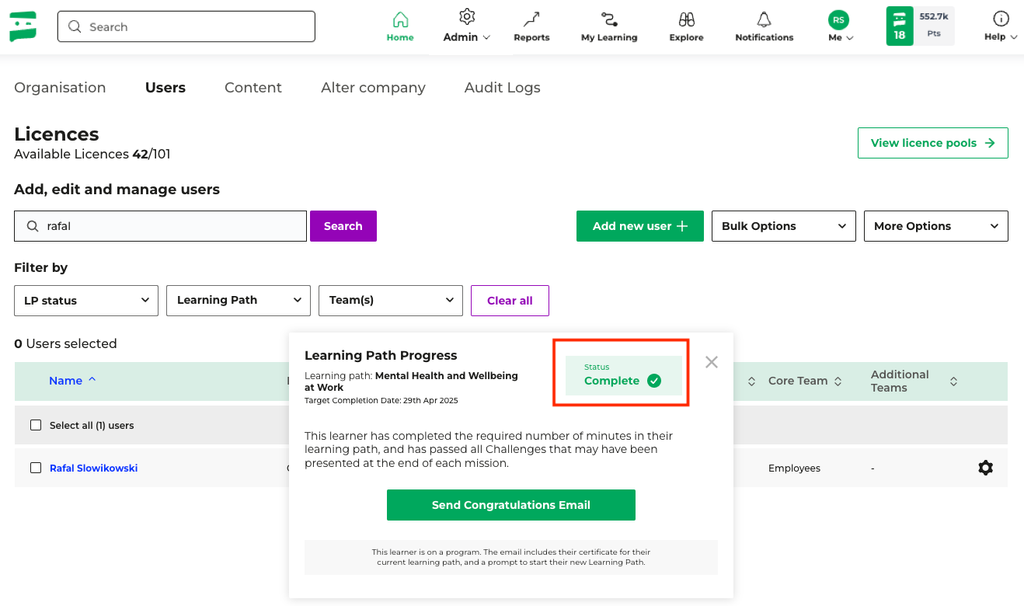Tick the checkbox beside Rafal Slowikowski

[36, 468]
